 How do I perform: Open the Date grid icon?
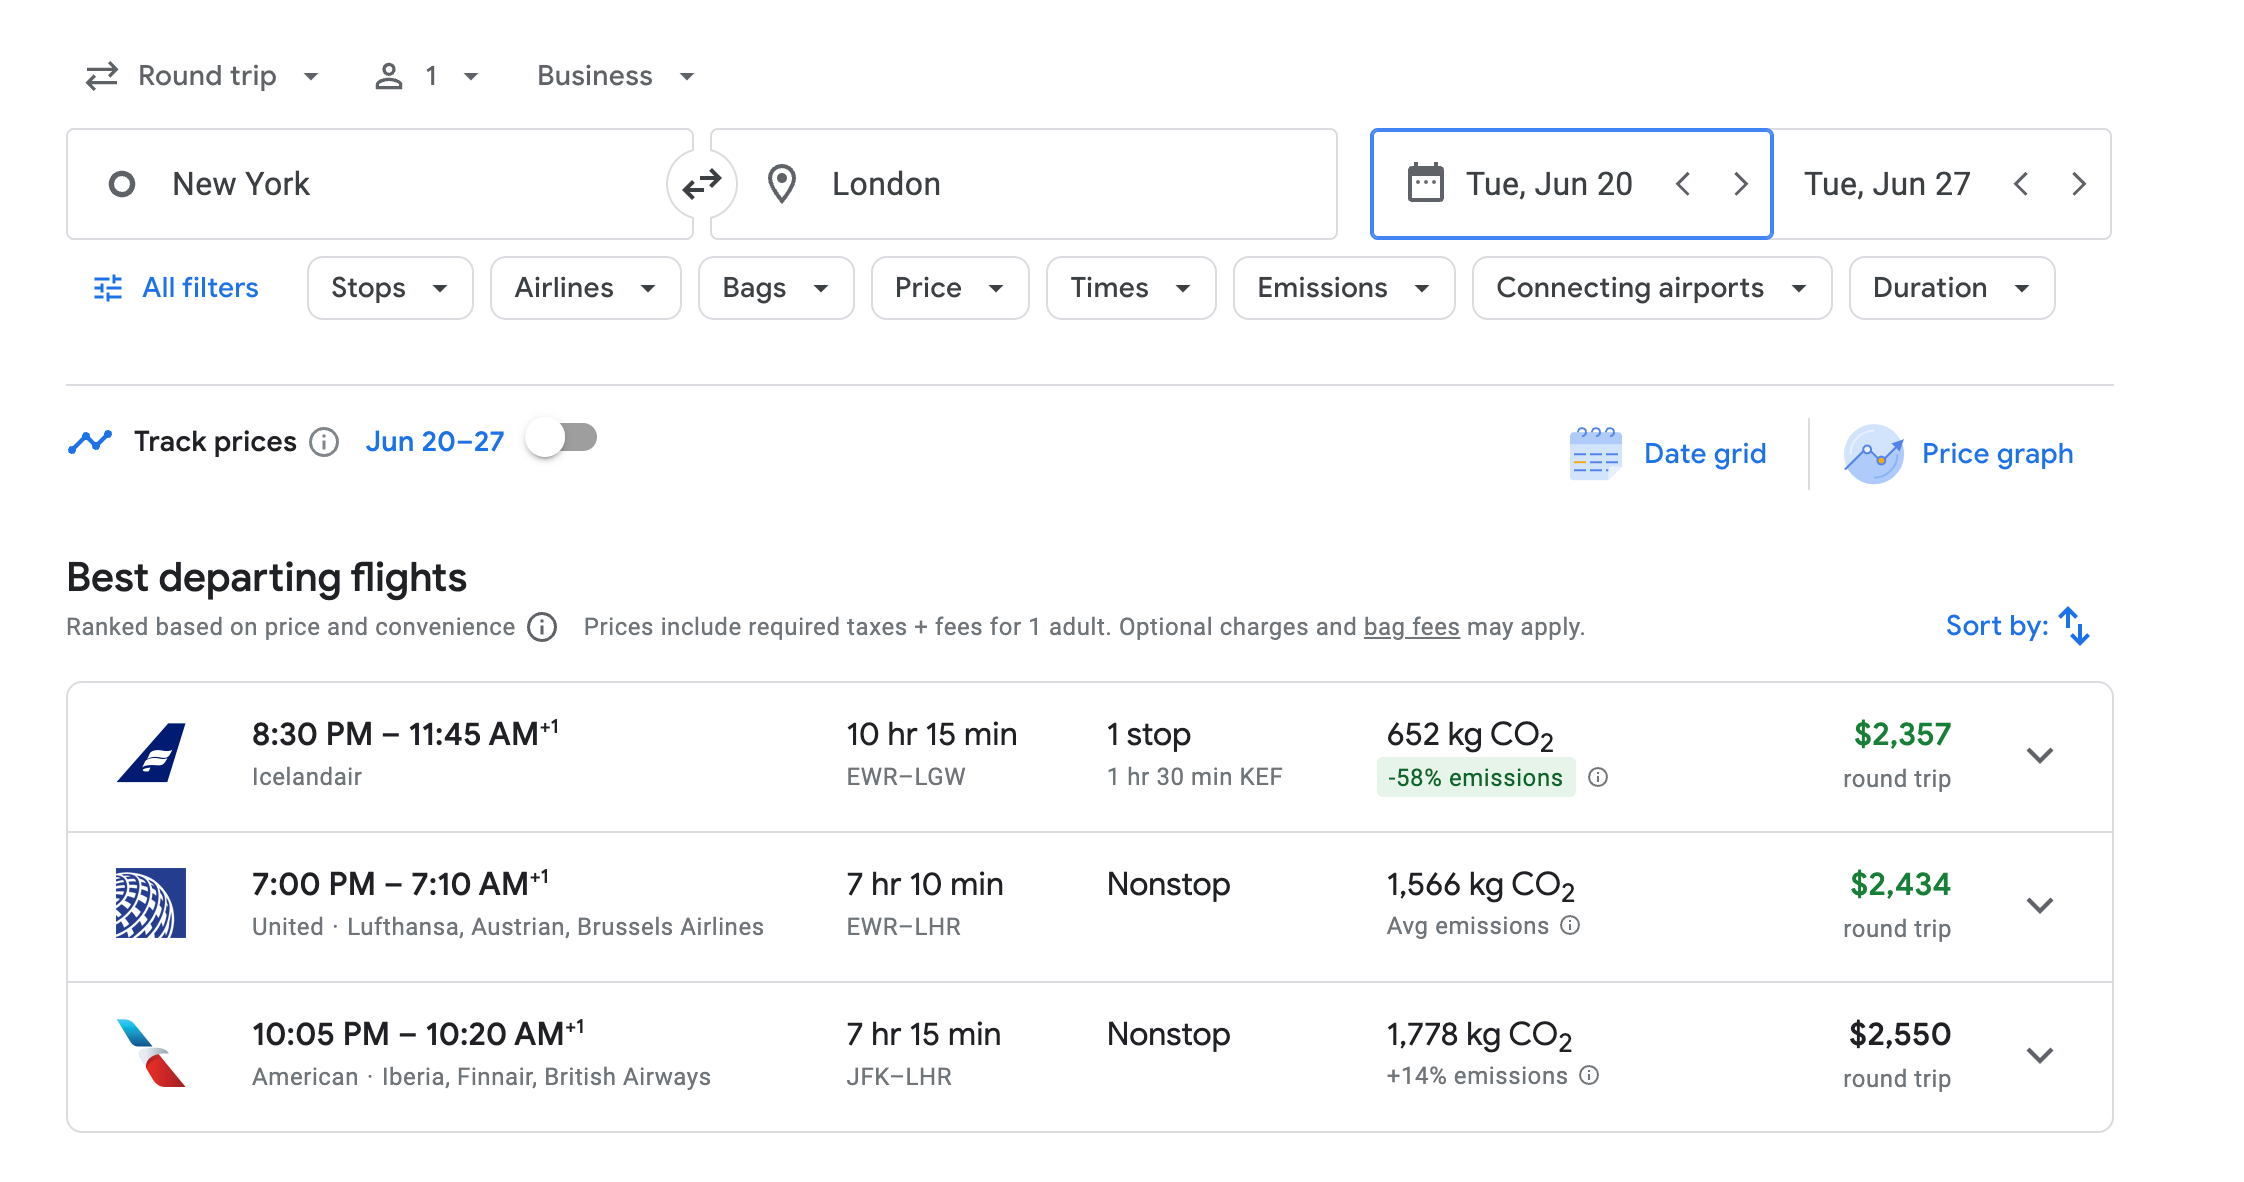pos(1595,454)
